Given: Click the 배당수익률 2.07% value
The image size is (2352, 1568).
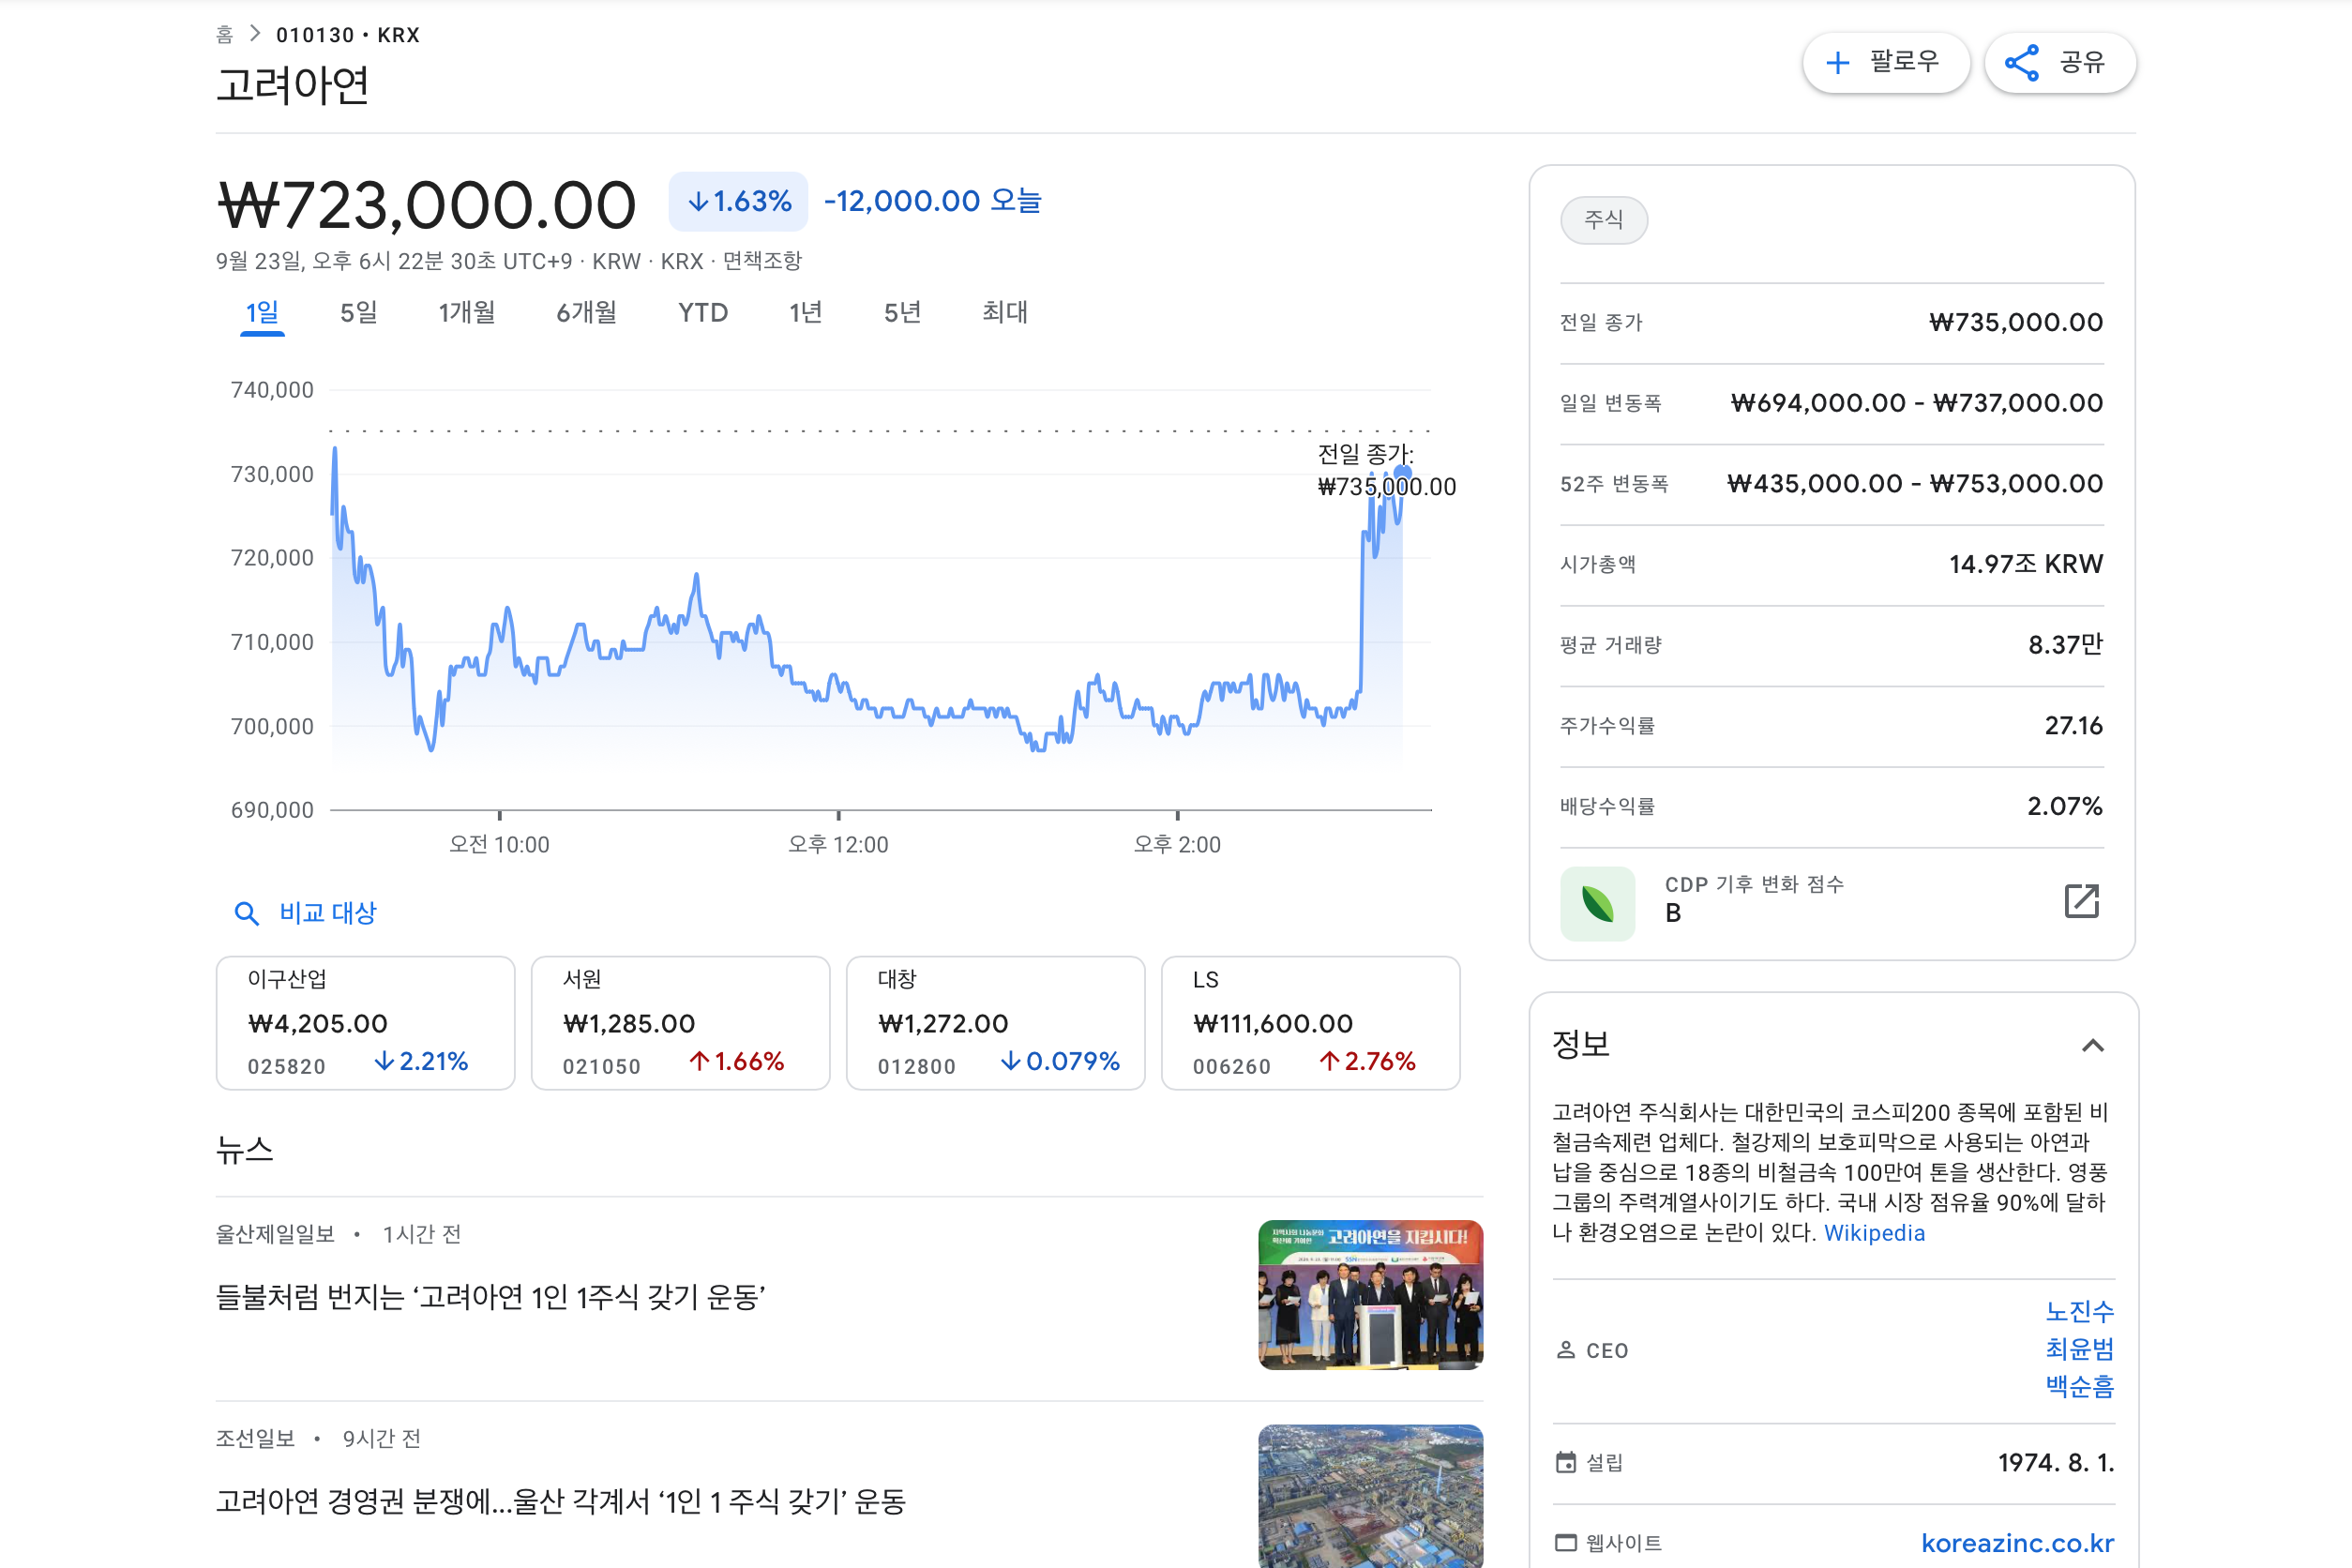Looking at the screenshot, I should click(x=2065, y=806).
